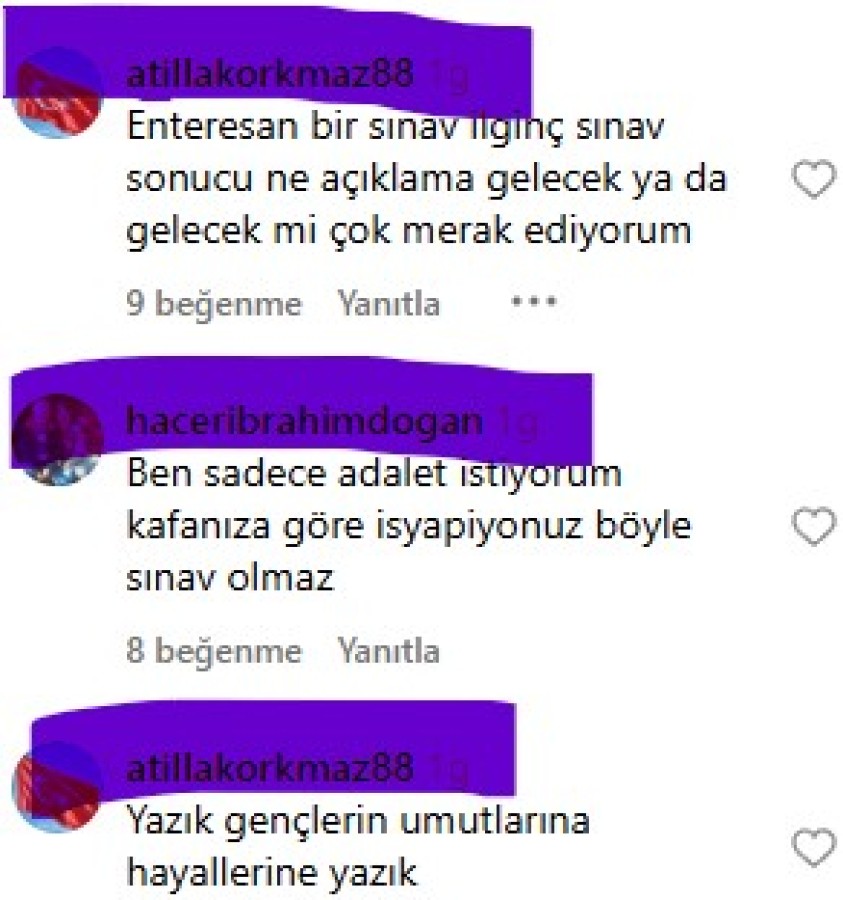Like the "Yazık gençlerin umutlarına" comment heart
Screen dimensions: 843x900
pos(814,847)
